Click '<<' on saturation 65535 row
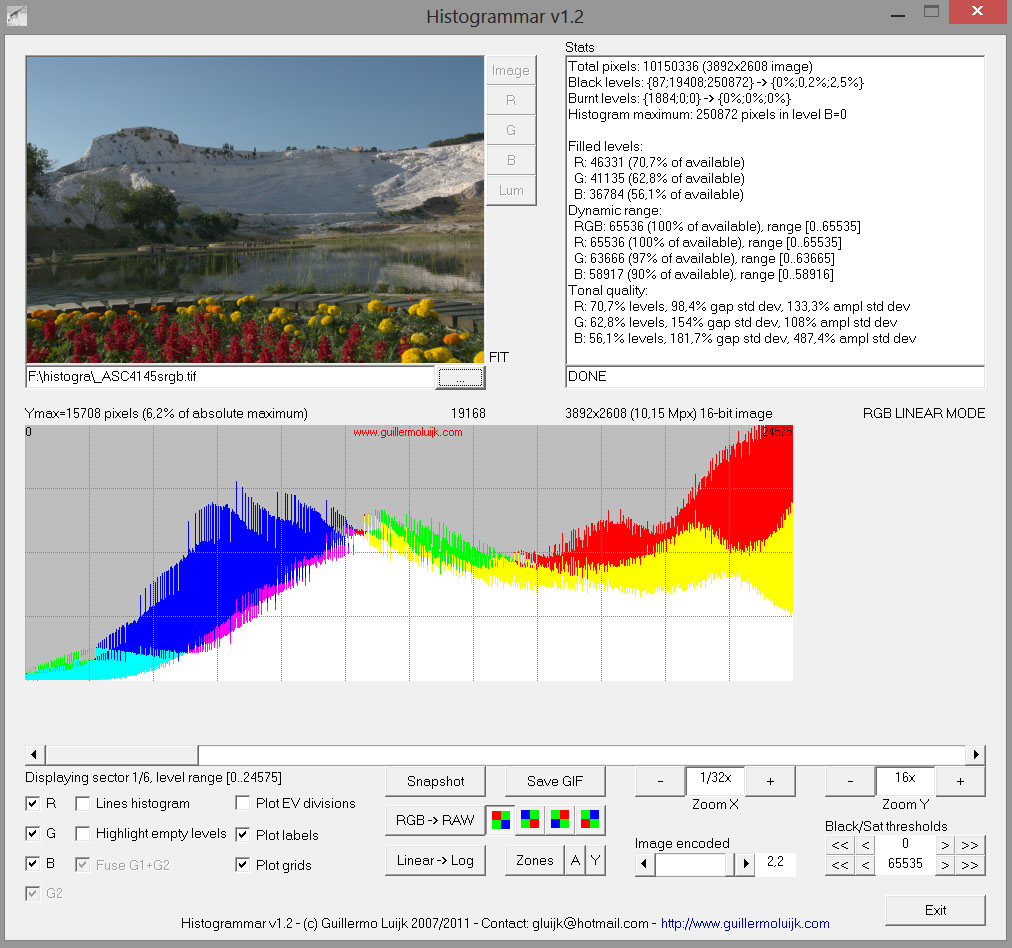Viewport: 1012px width, 948px height. (840, 865)
